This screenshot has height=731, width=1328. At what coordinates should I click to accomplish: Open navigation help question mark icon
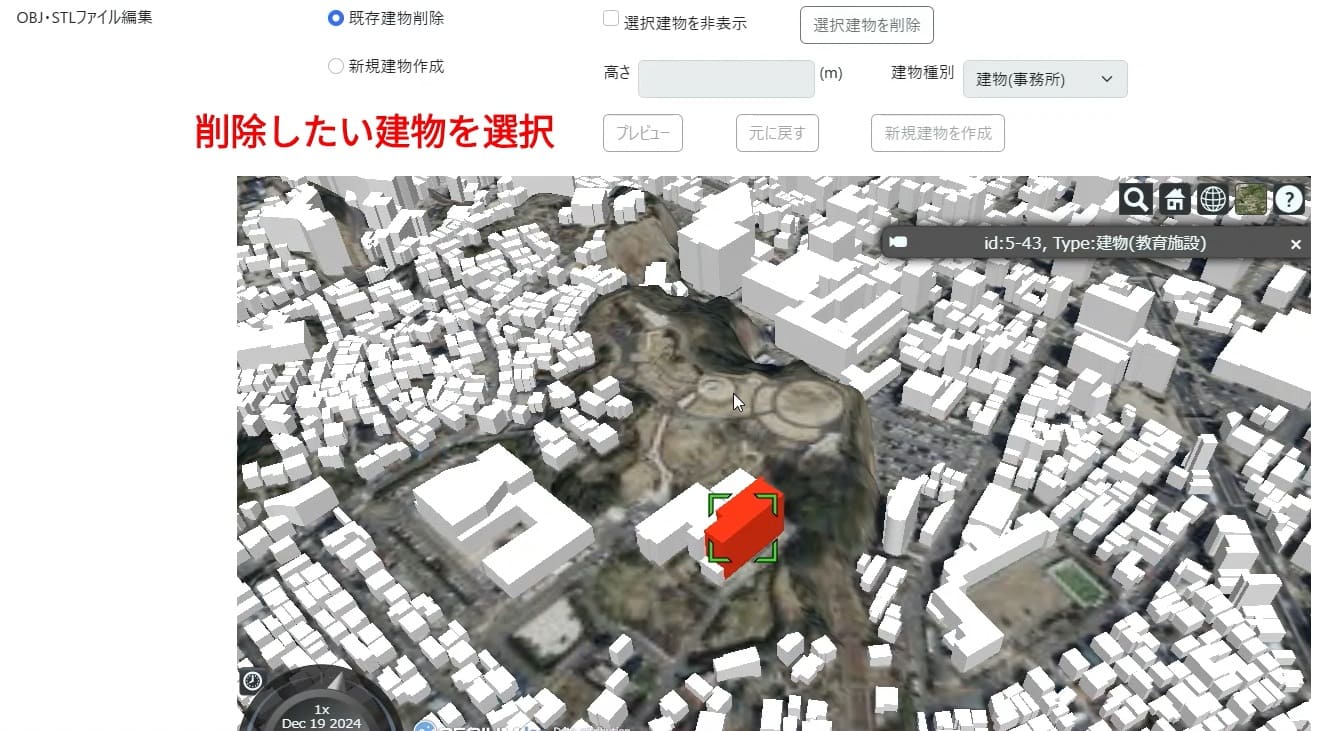pos(1289,199)
